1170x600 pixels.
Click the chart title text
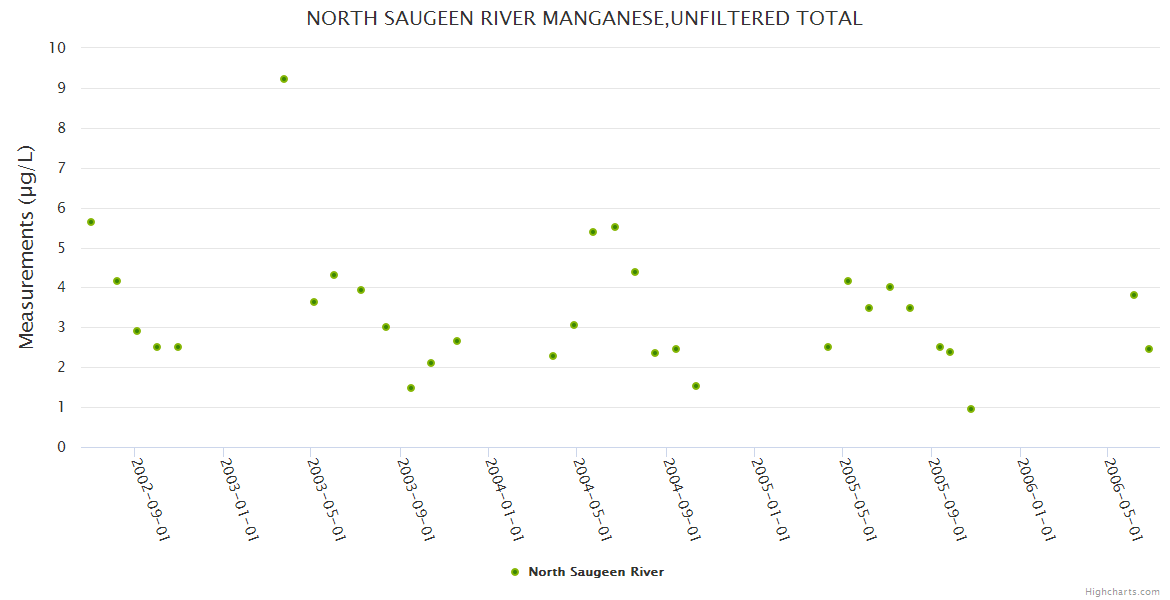pyautogui.click(x=584, y=19)
